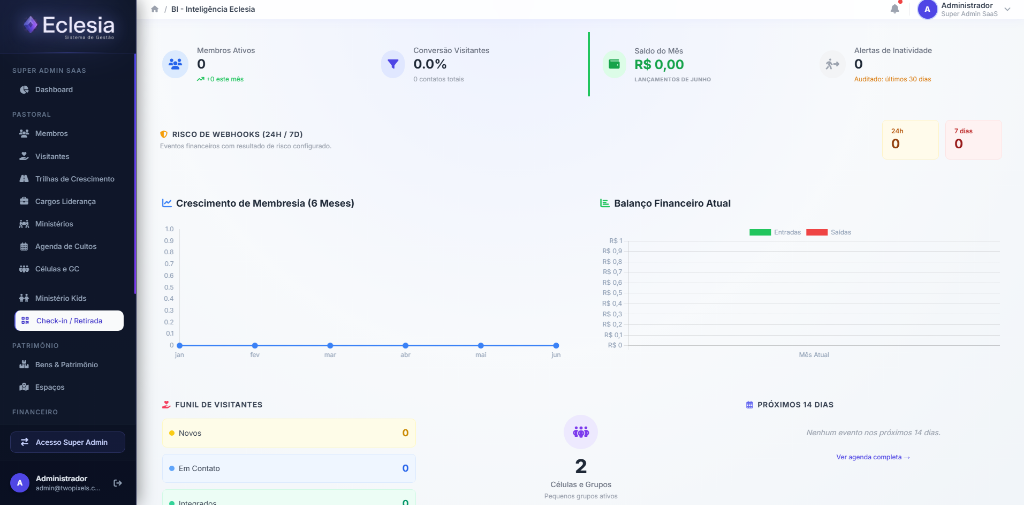Click the sidebar Administrador avatar
The image size is (1024, 505).
(20, 483)
